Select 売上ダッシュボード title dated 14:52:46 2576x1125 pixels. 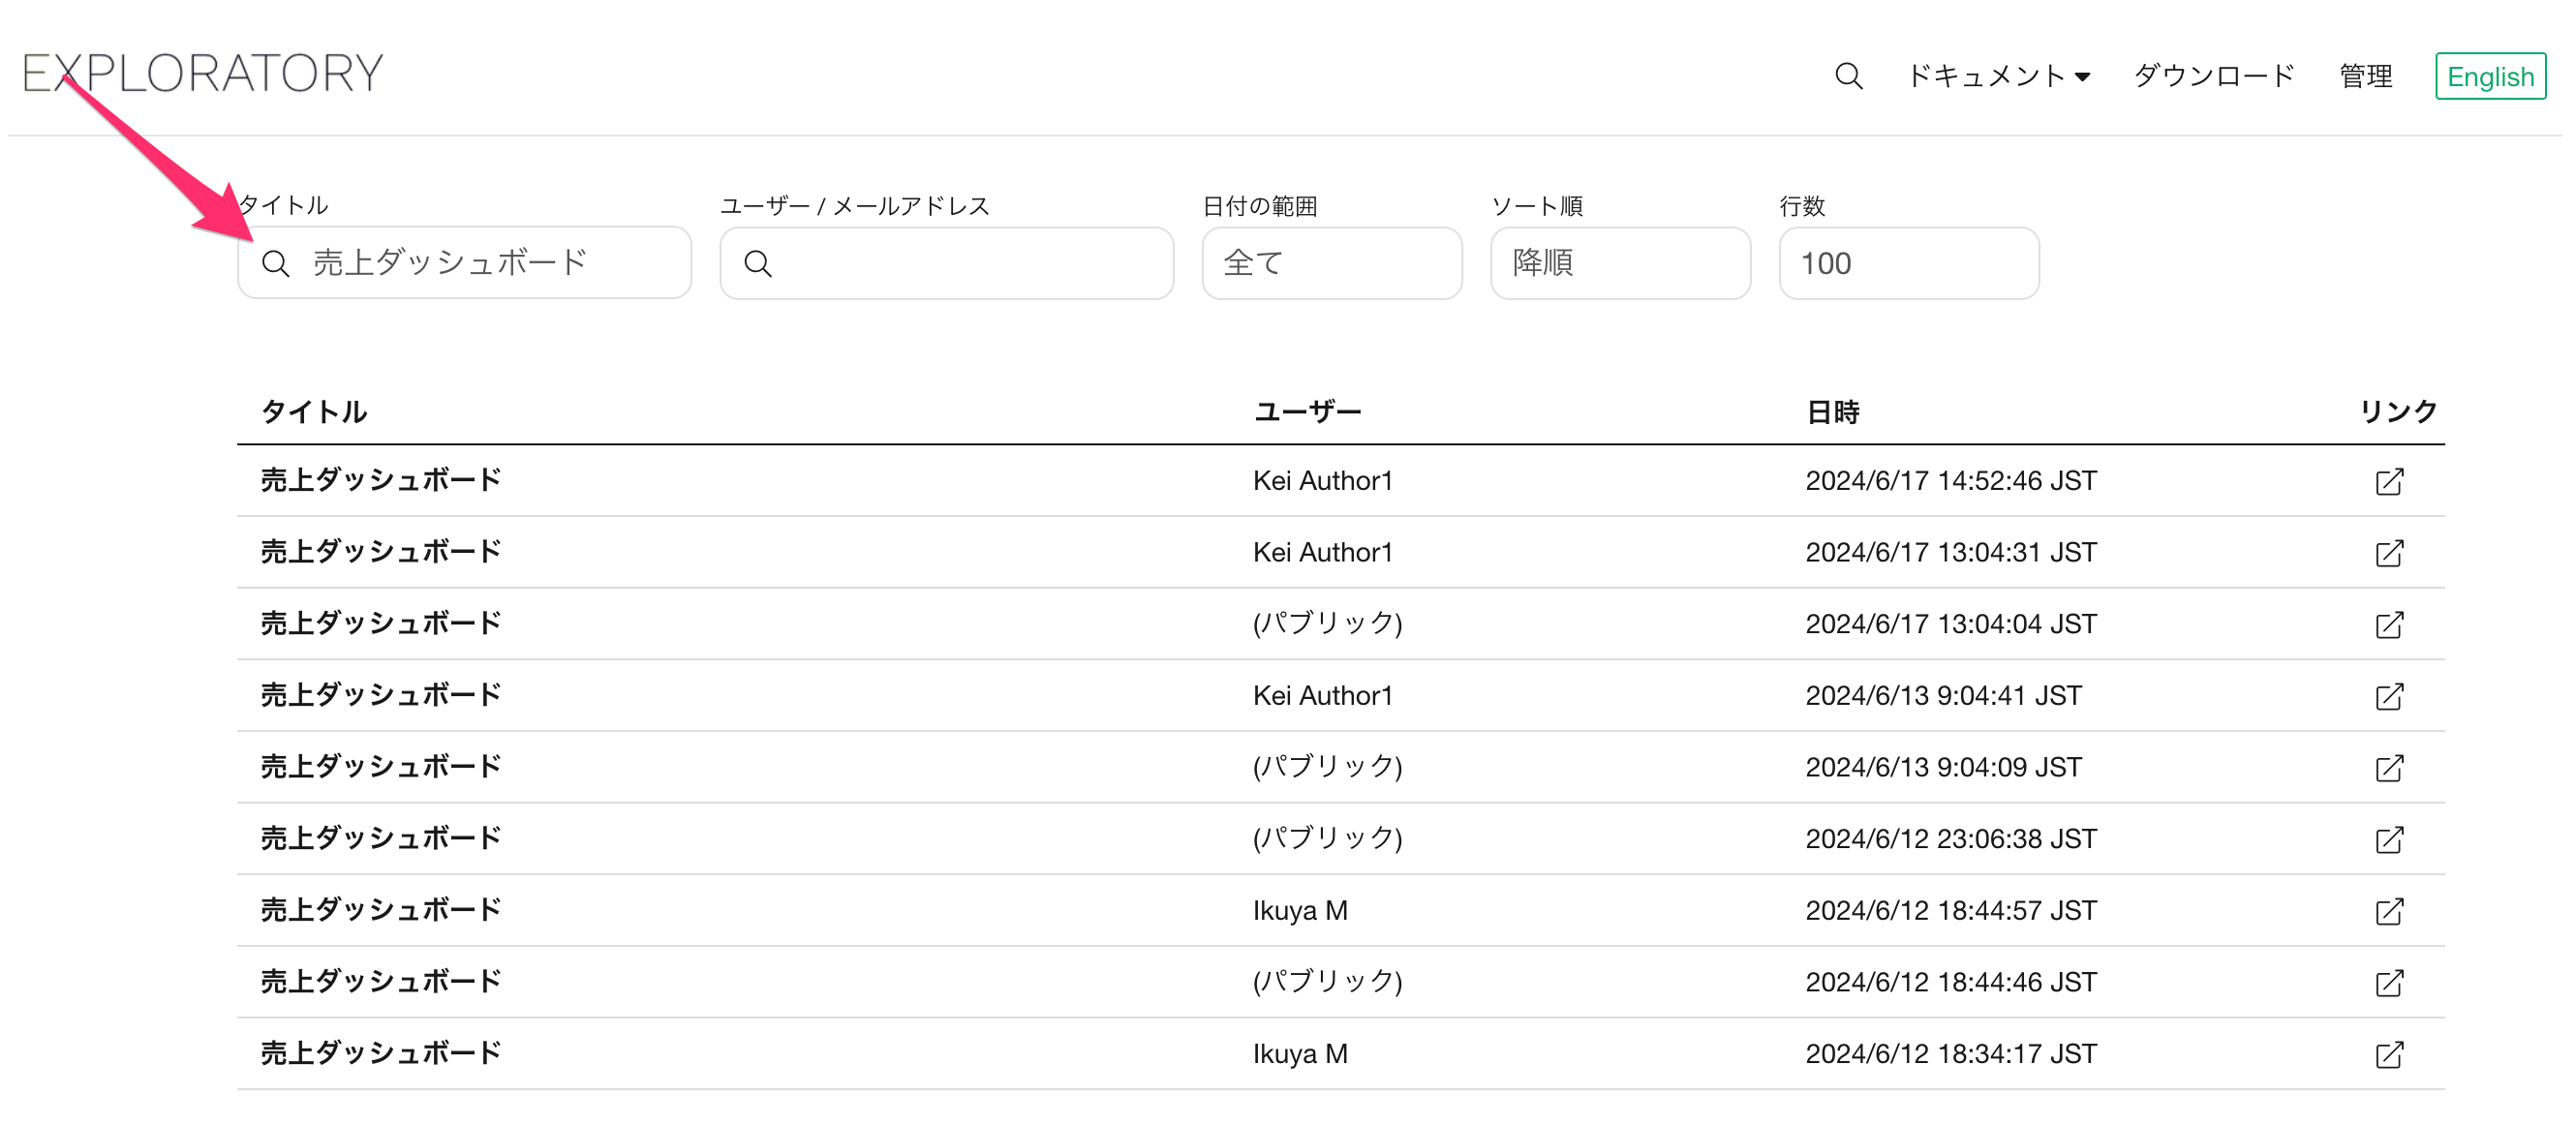[x=380, y=480]
